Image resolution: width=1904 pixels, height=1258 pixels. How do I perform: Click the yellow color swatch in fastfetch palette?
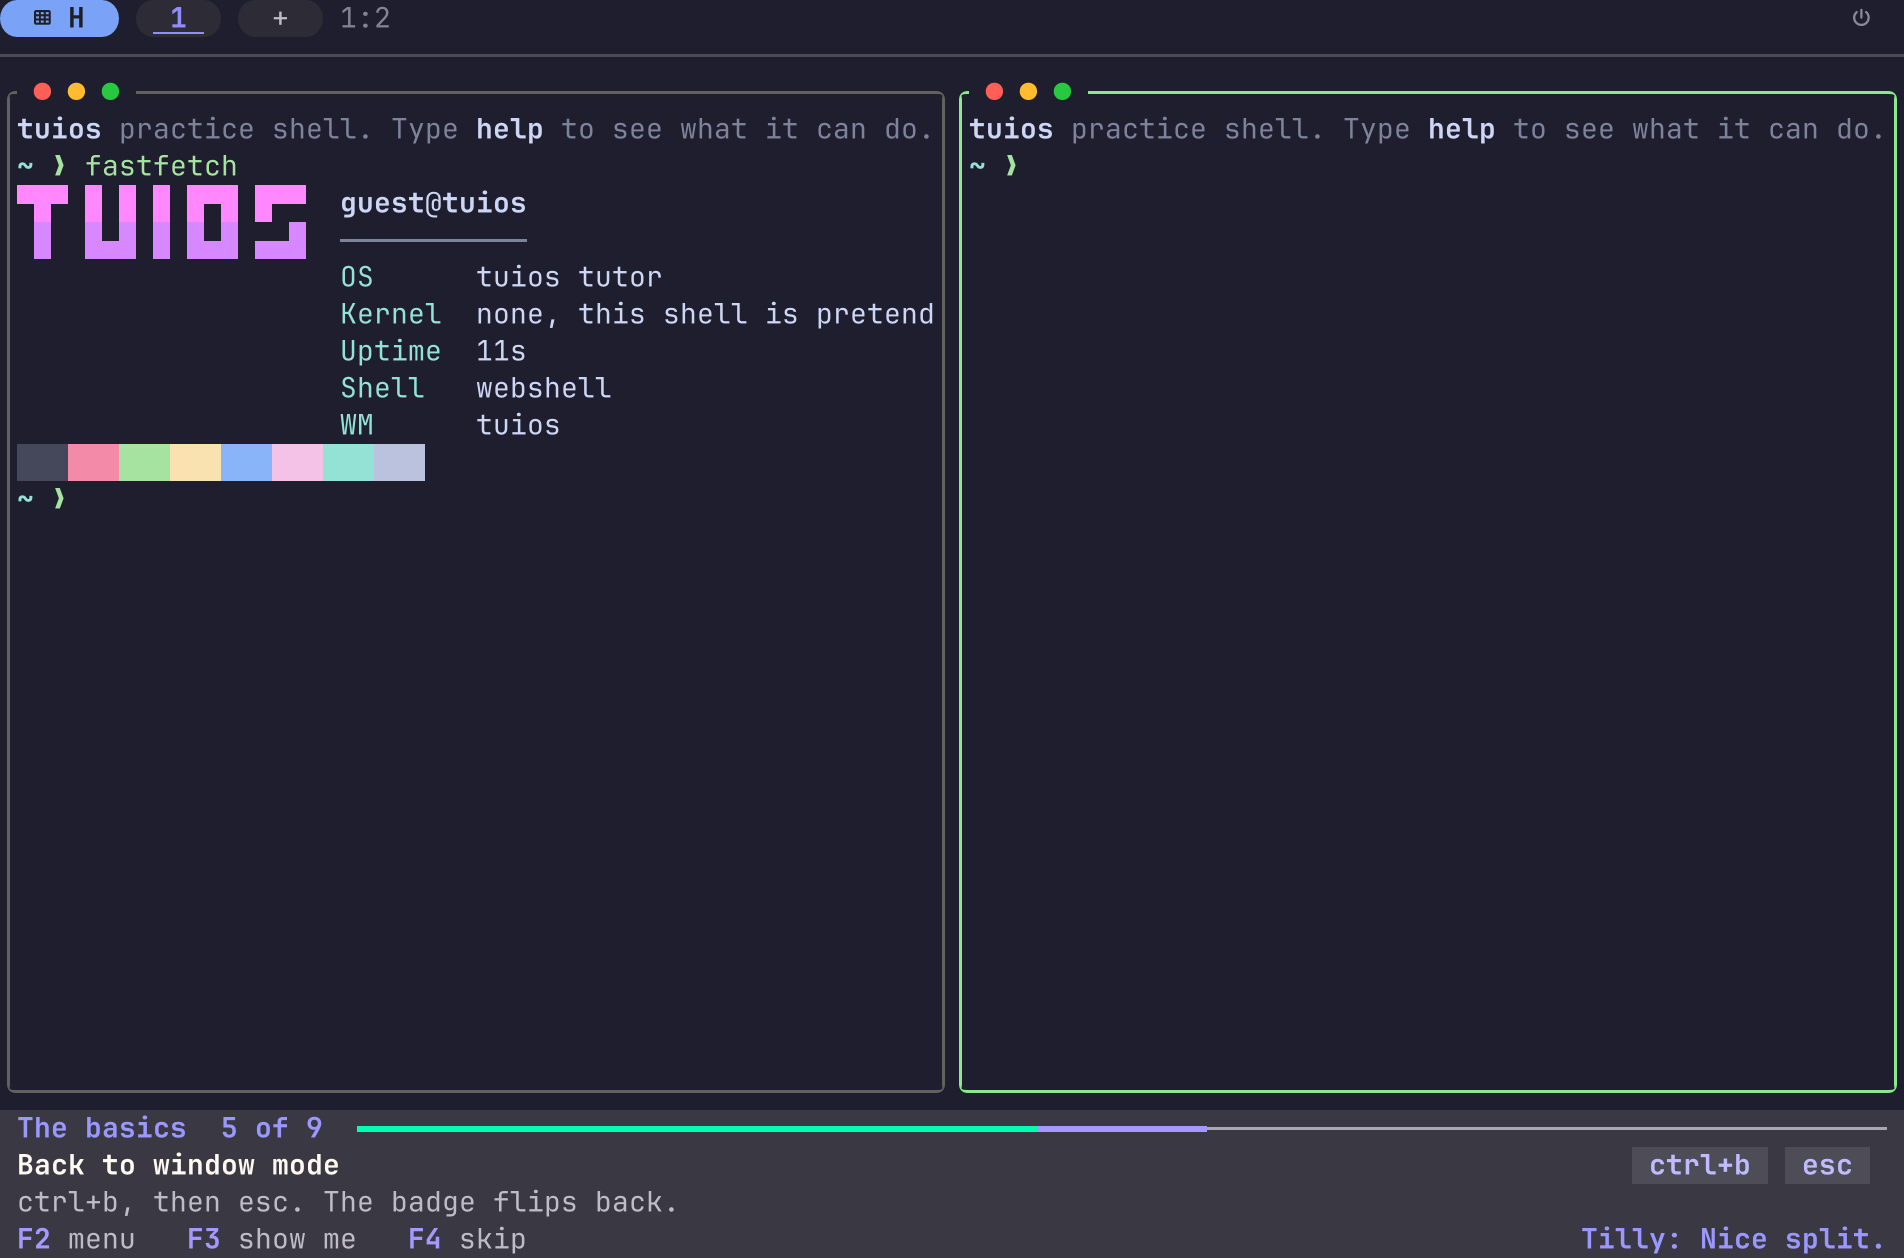(195, 462)
